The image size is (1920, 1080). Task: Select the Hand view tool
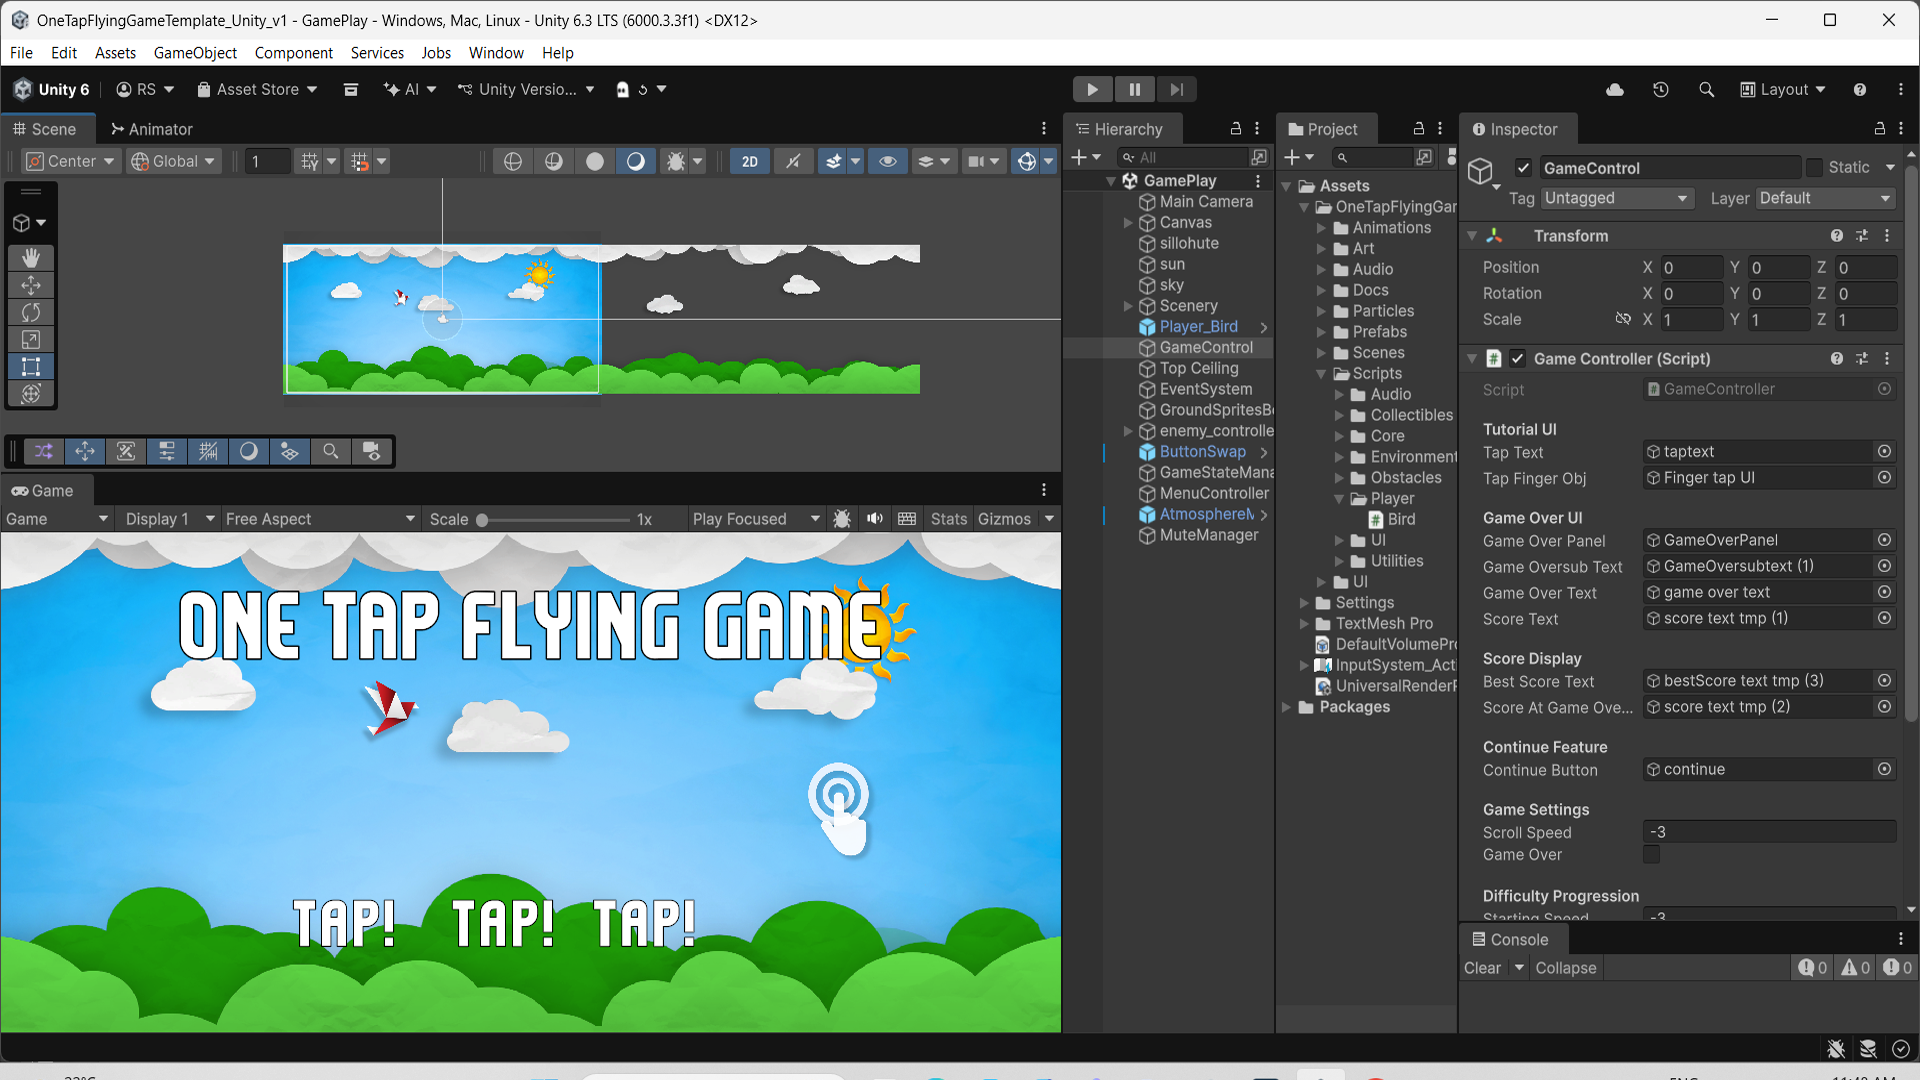coord(31,257)
